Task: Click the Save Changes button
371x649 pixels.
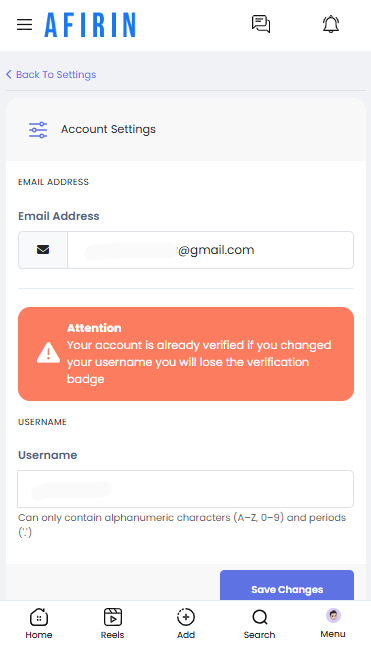Action: click(287, 585)
